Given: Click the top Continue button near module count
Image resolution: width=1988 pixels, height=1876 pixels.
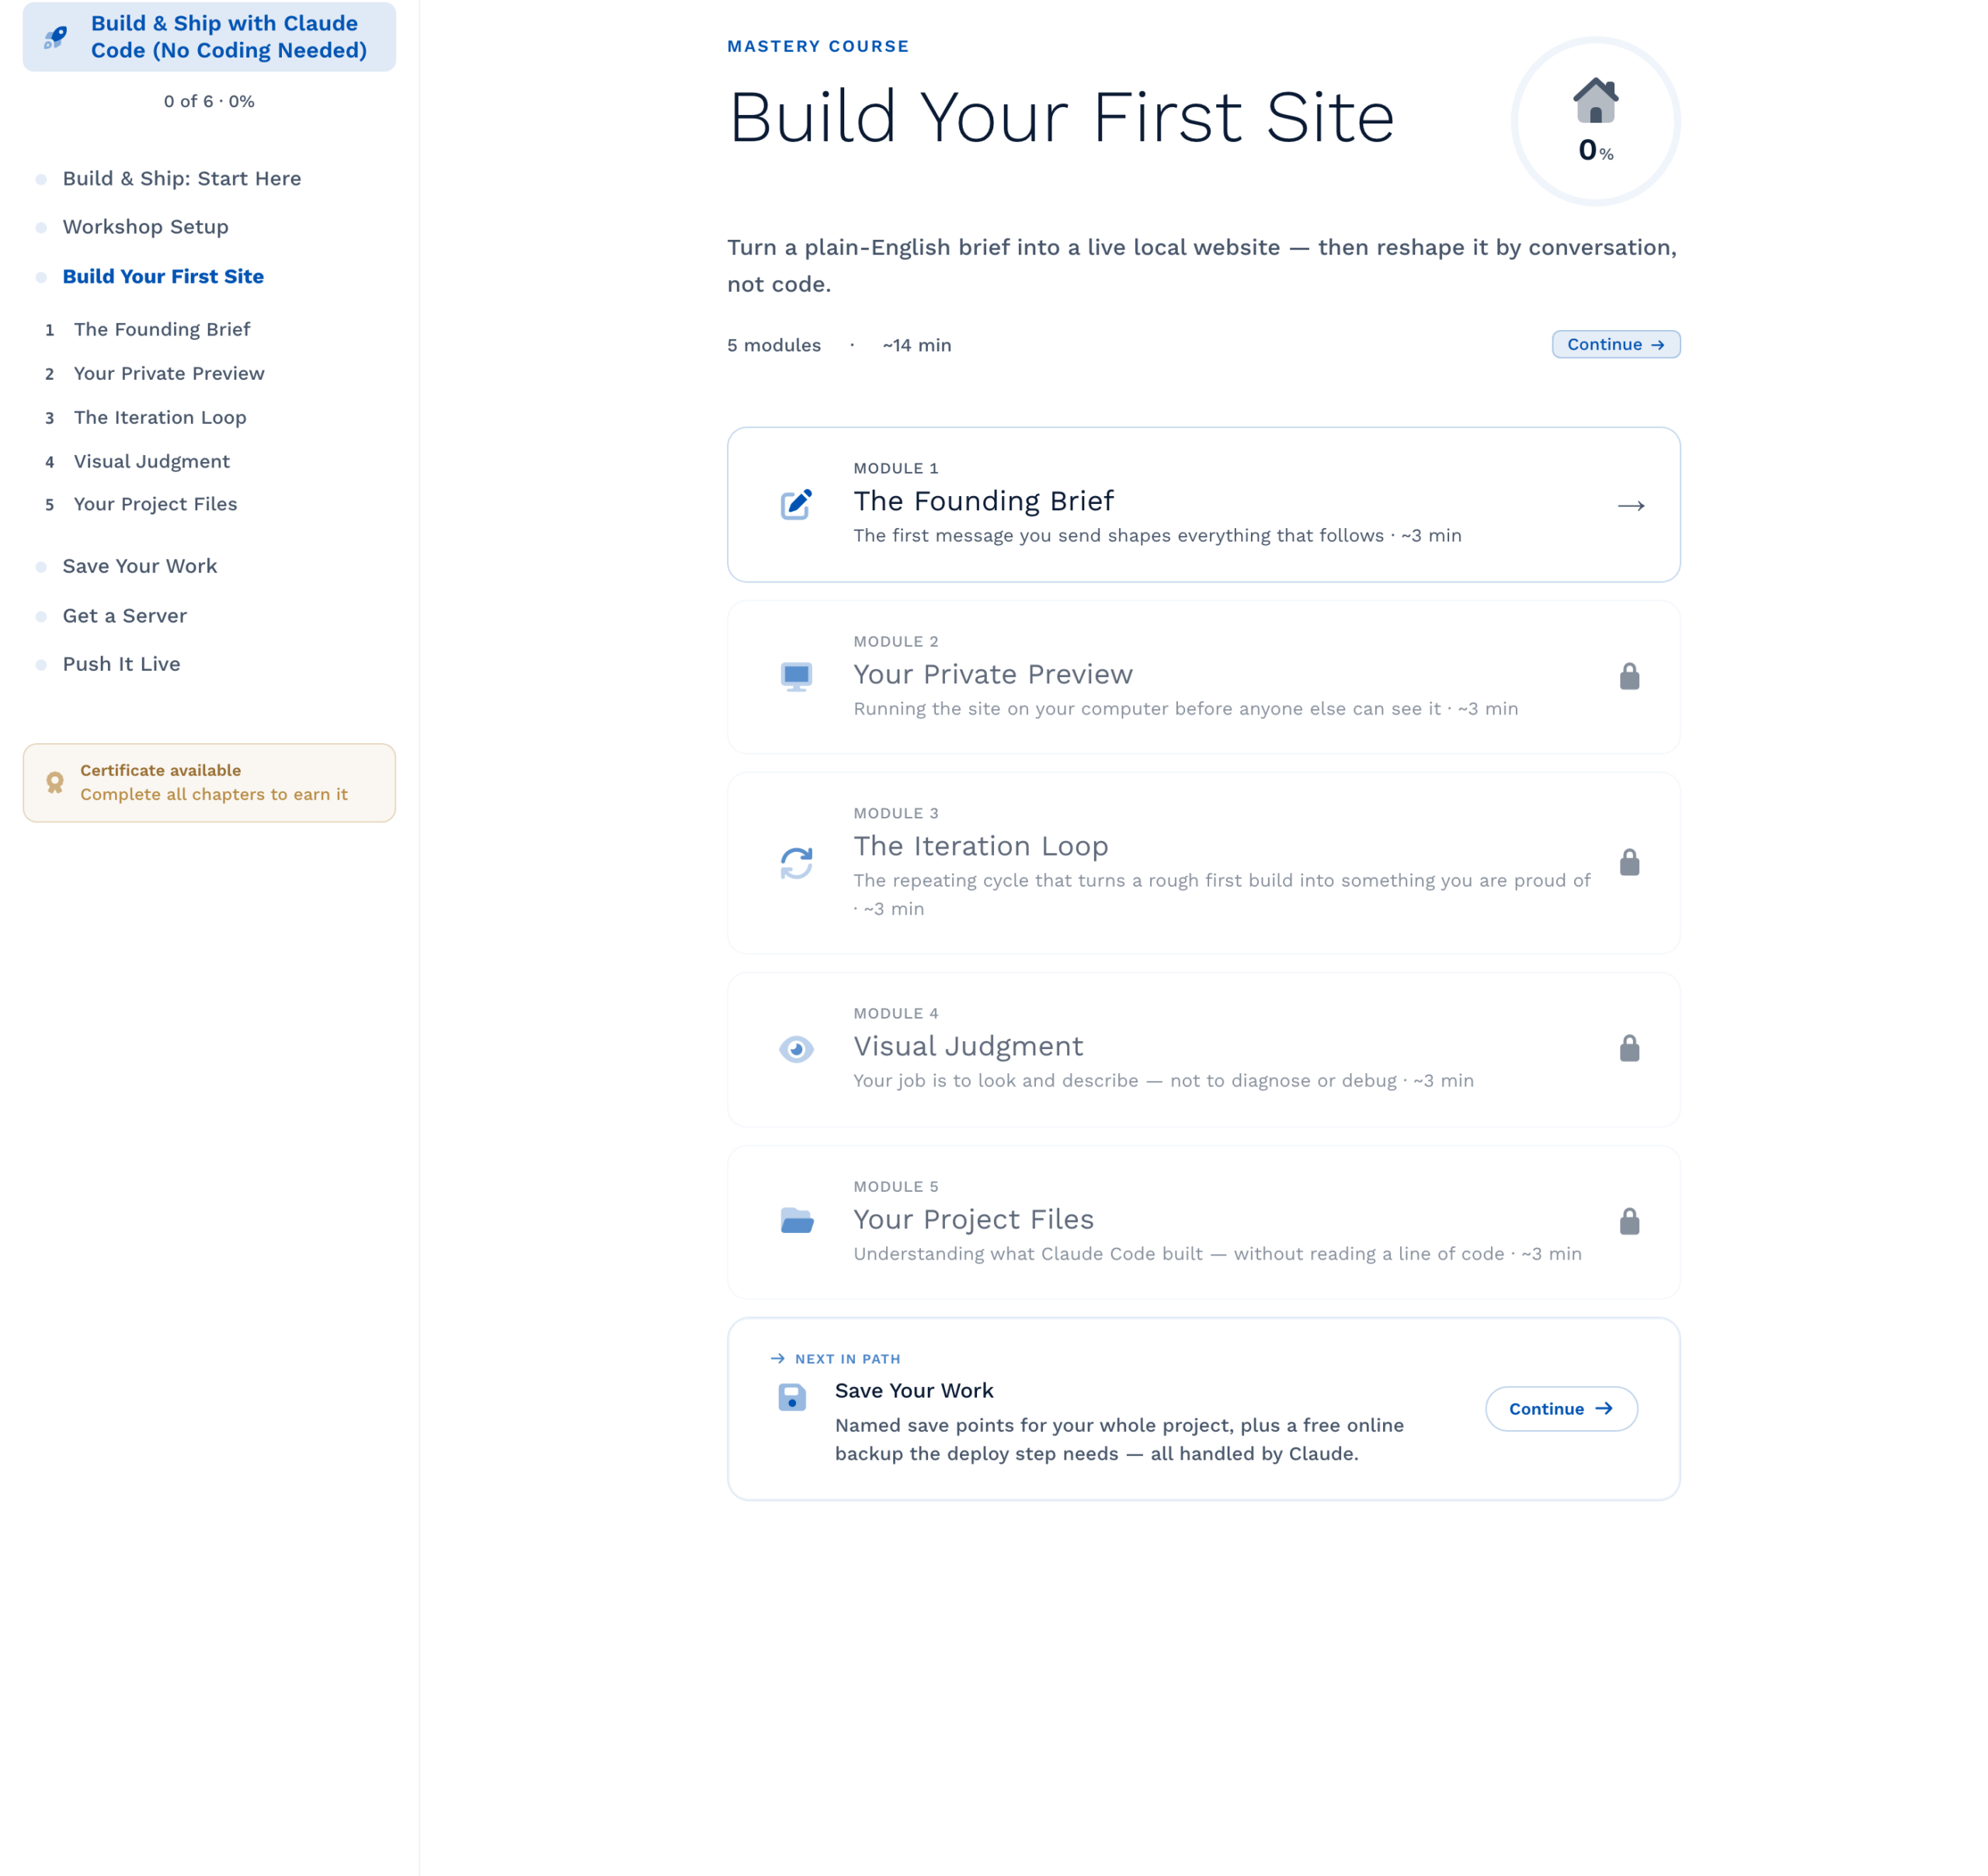Looking at the screenshot, I should [x=1615, y=344].
